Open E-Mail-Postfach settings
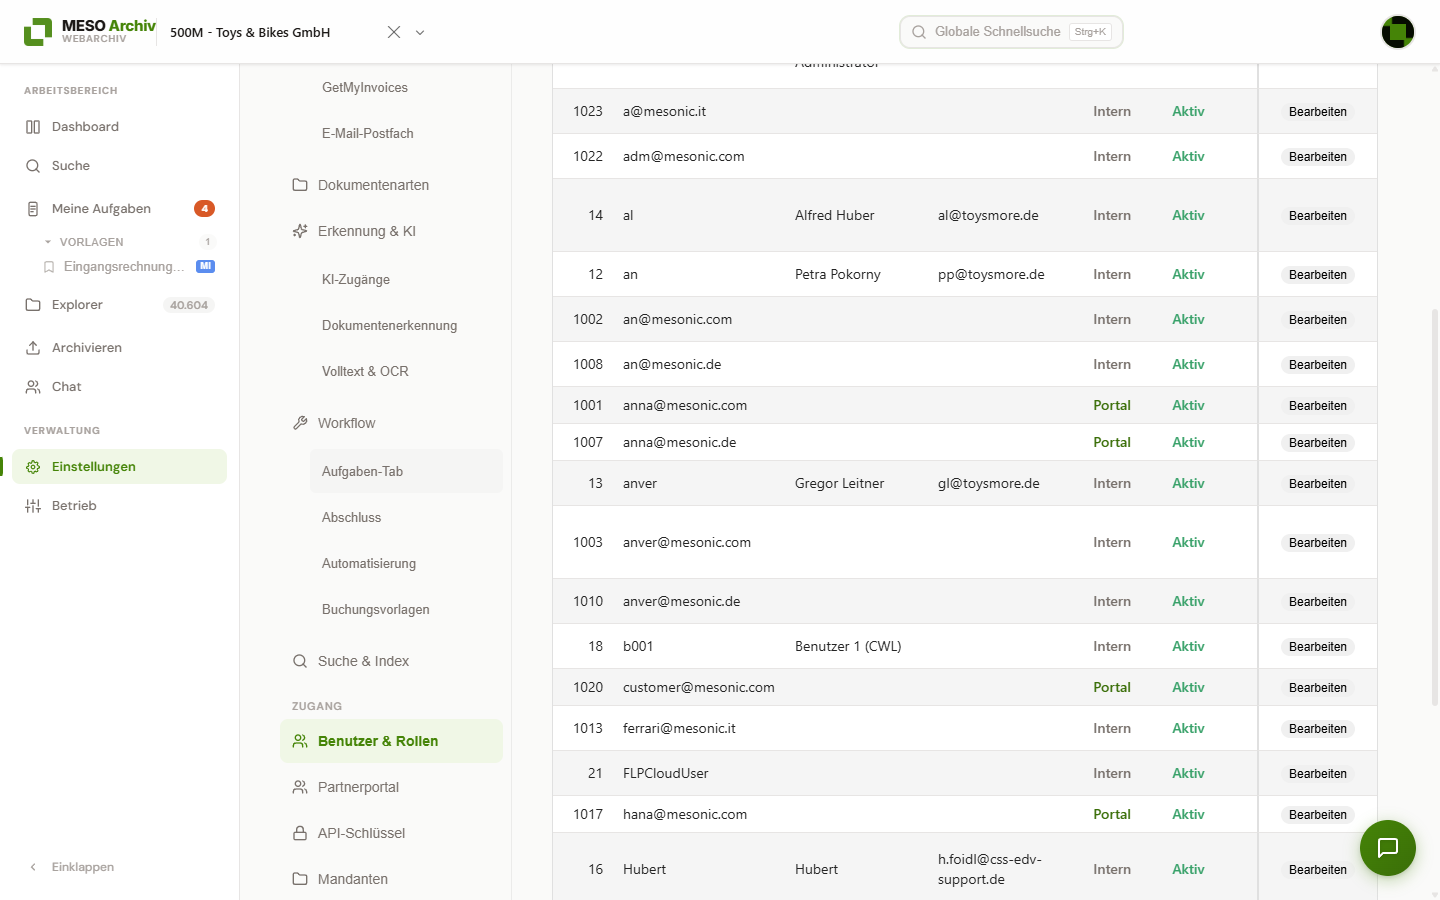1440x900 pixels. [368, 134]
